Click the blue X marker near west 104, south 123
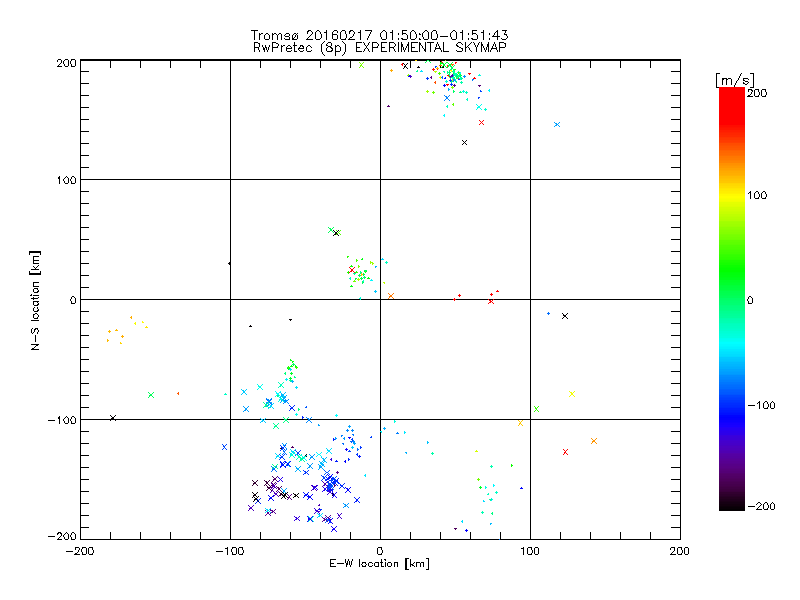This screenshot has width=800, height=600. pyautogui.click(x=224, y=447)
